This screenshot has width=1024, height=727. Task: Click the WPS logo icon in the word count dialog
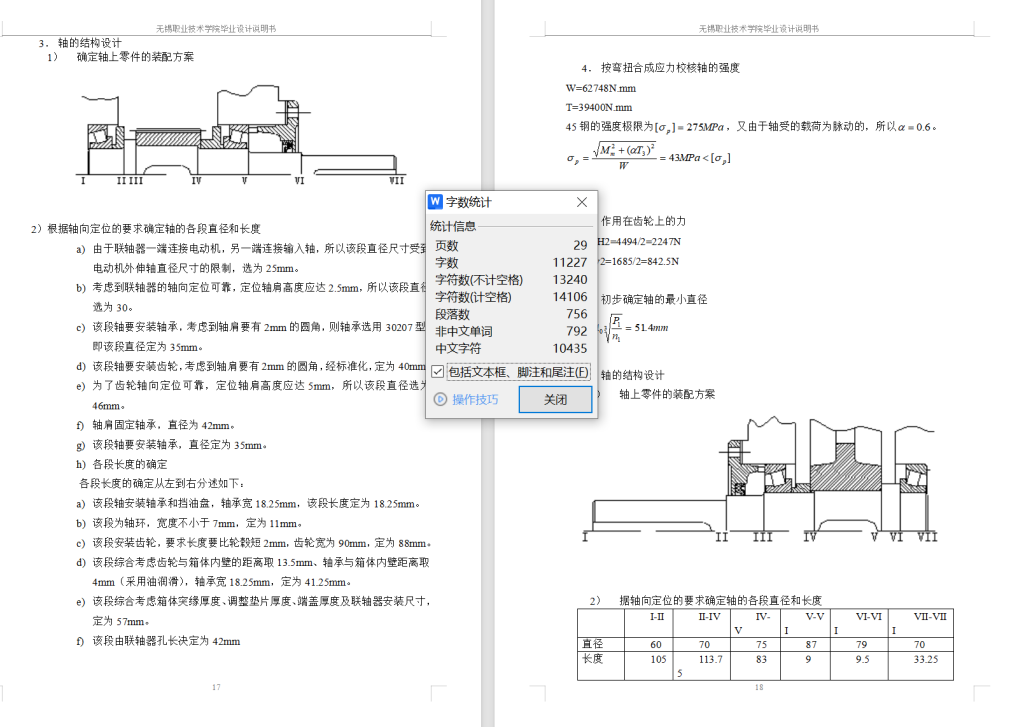(435, 203)
